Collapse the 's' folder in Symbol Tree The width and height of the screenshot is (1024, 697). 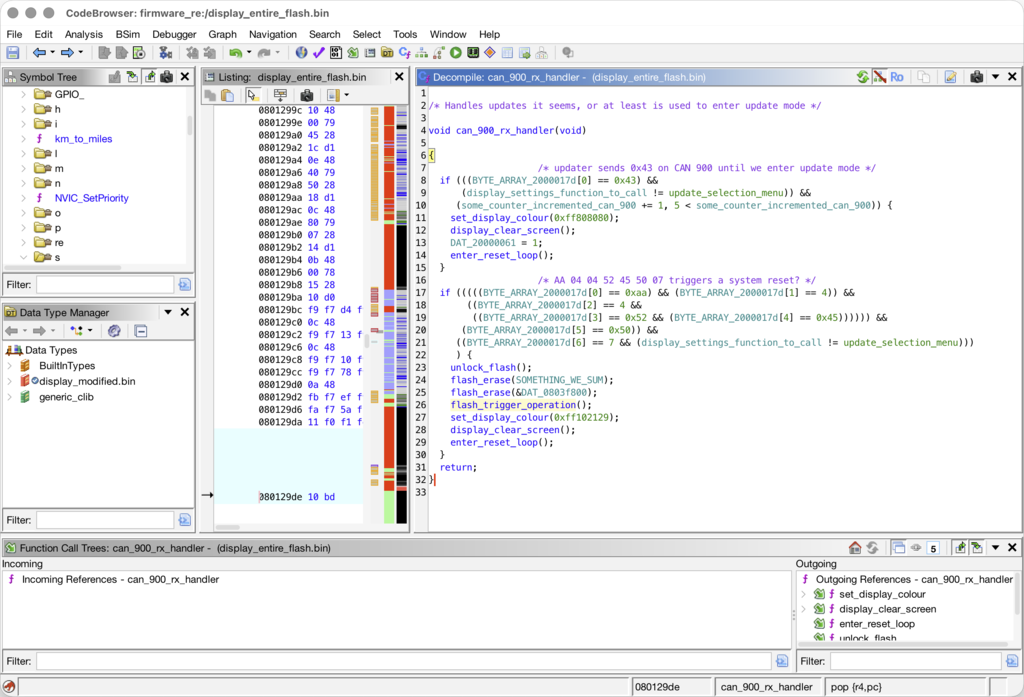[x=23, y=257]
